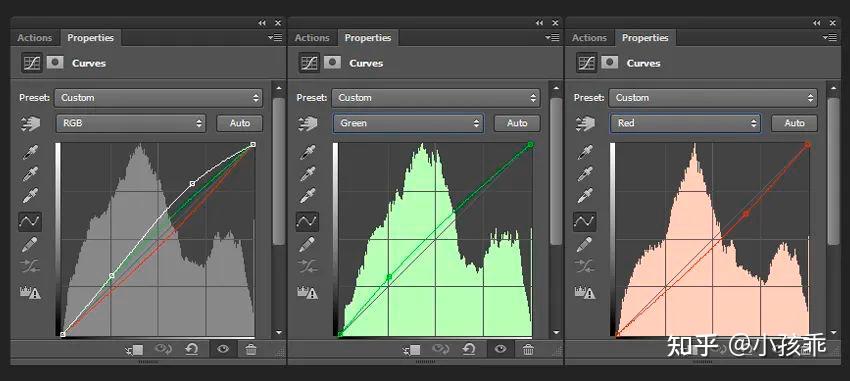Activate on-image hand tool in Green panel
The height and width of the screenshot is (381, 850).
point(308,124)
